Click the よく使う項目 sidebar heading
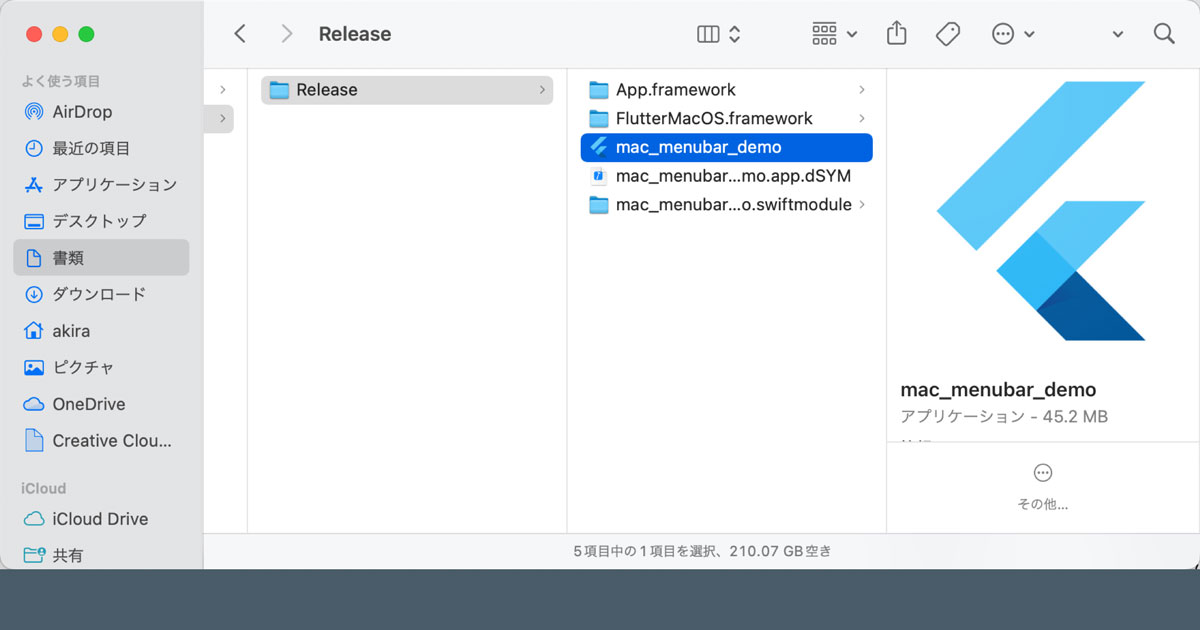This screenshot has width=1200, height=630. click(61, 81)
